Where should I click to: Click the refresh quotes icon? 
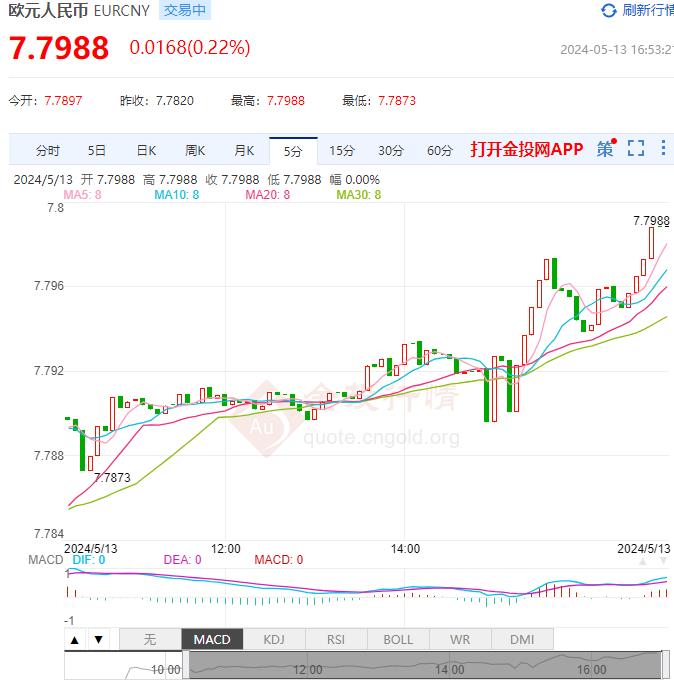[609, 11]
